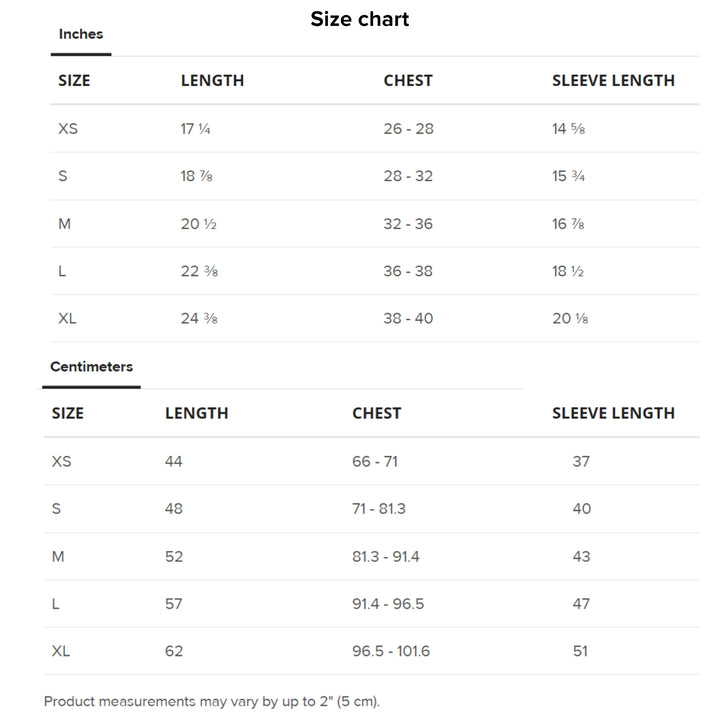This screenshot has width=720, height=720.
Task: Click the Size chart heading
Action: 360,19
